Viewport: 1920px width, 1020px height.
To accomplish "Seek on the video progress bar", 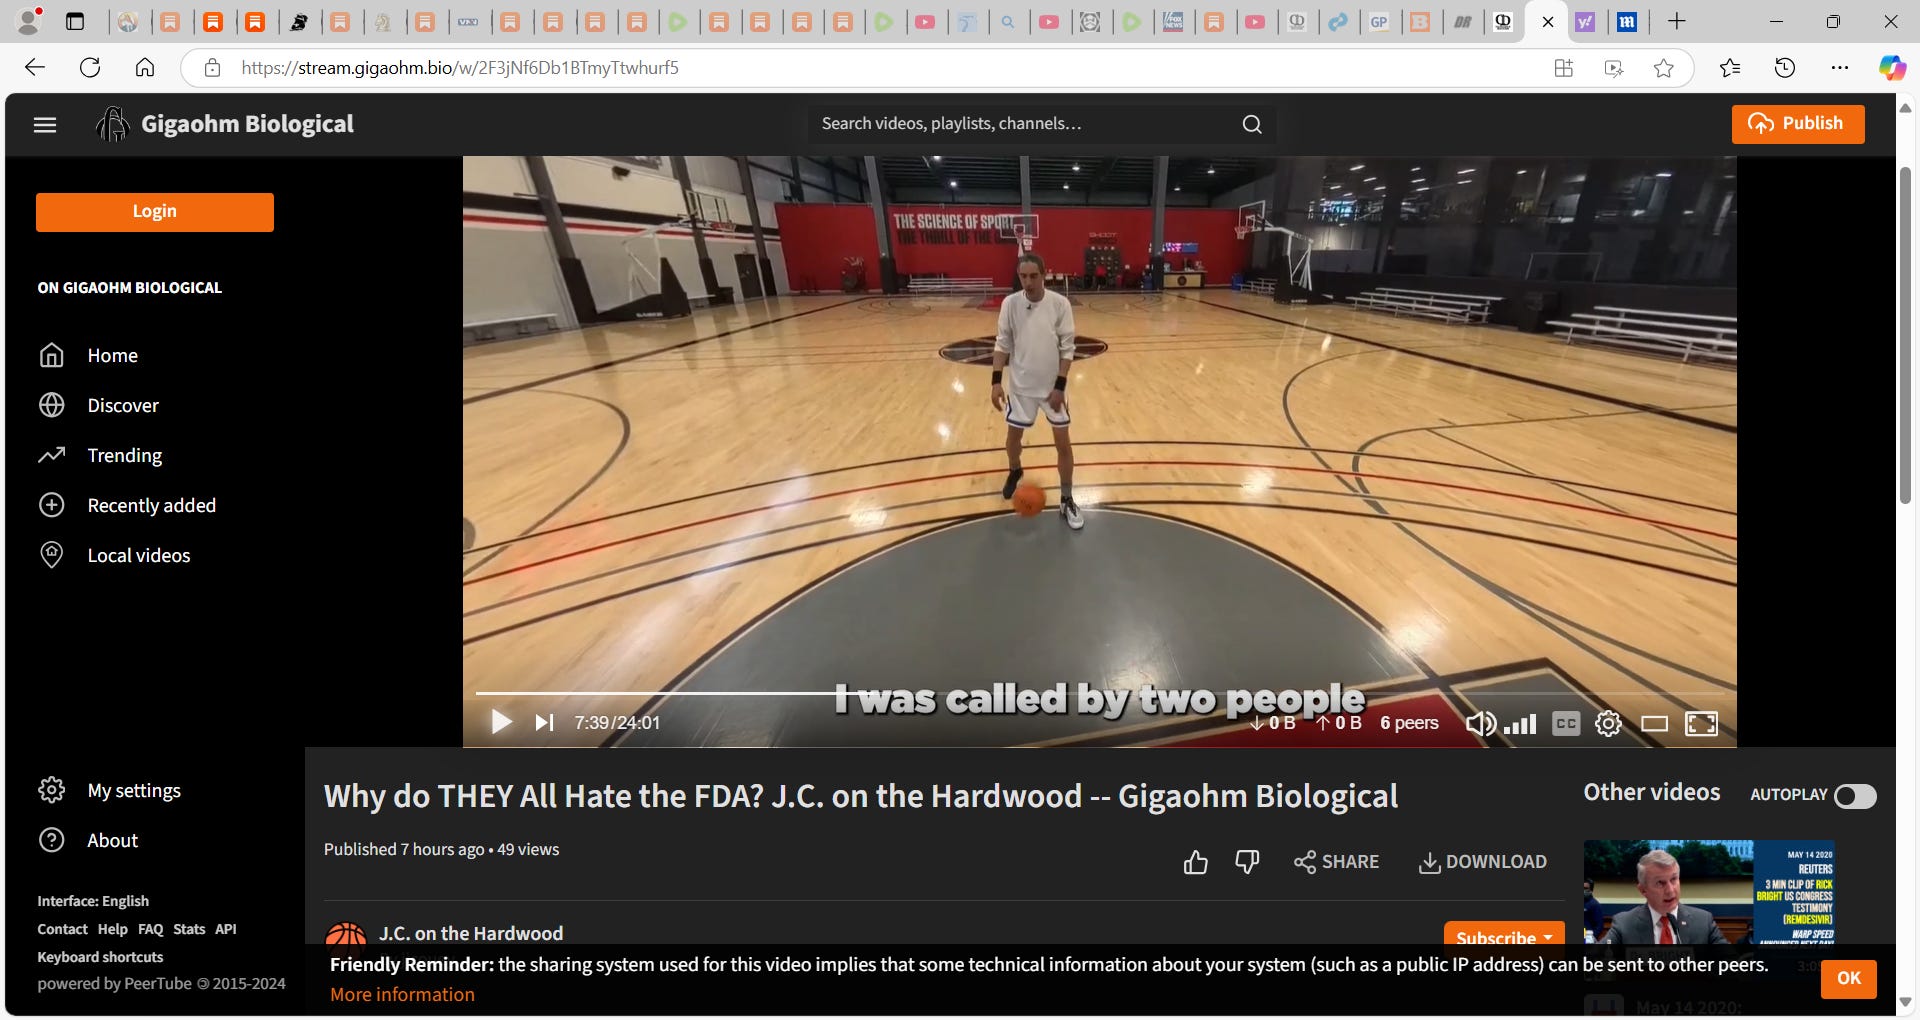I will point(1099,692).
